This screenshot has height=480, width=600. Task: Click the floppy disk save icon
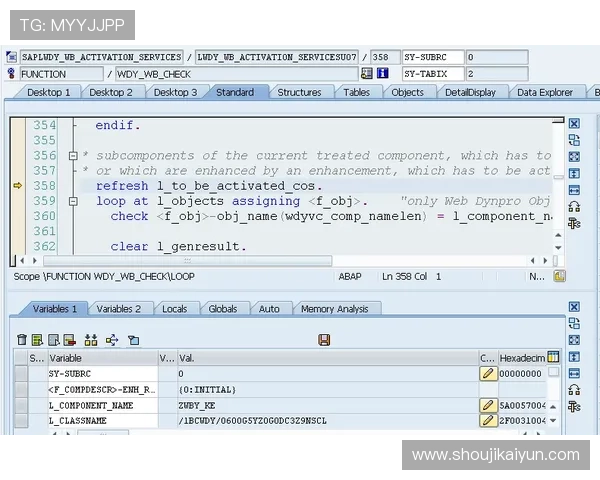click(324, 340)
